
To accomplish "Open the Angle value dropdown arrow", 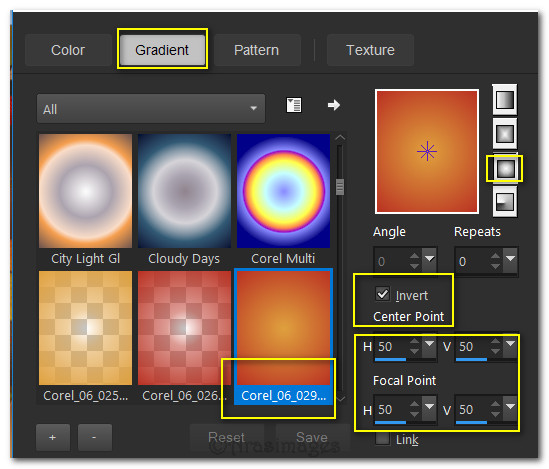I will point(429,259).
